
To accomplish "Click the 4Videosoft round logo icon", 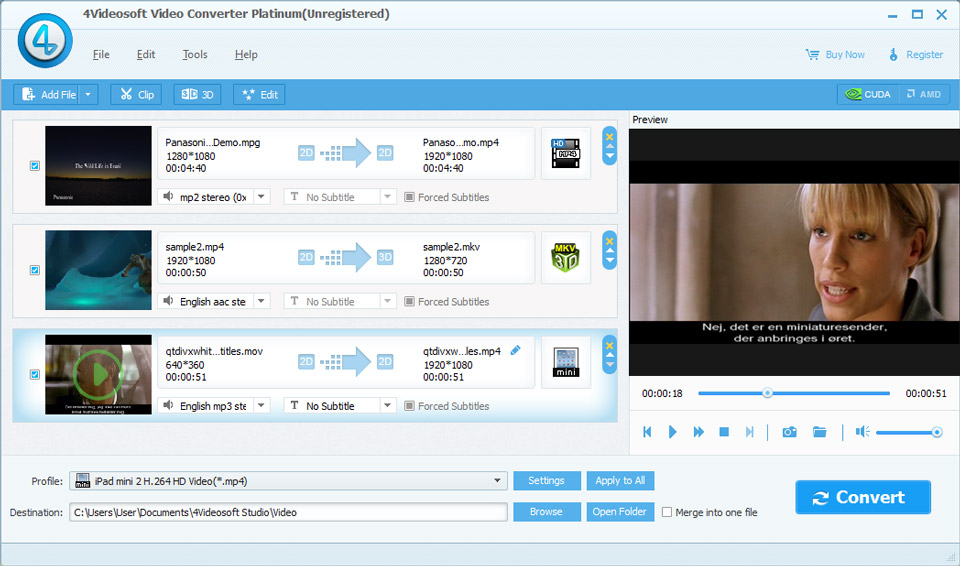I will pos(45,40).
